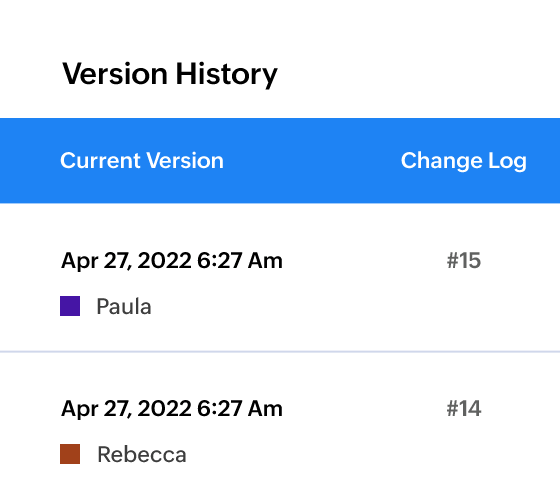The image size is (560, 500).
Task: Click empty space right of Rebecca
Action: (339, 454)
